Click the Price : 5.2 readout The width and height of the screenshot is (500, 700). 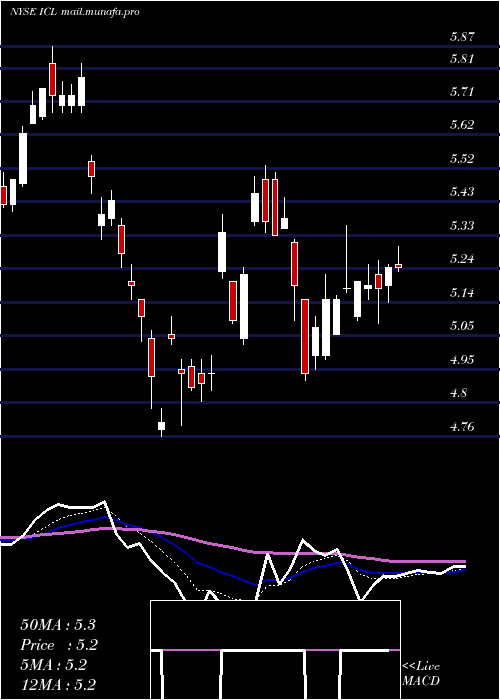coord(59,645)
